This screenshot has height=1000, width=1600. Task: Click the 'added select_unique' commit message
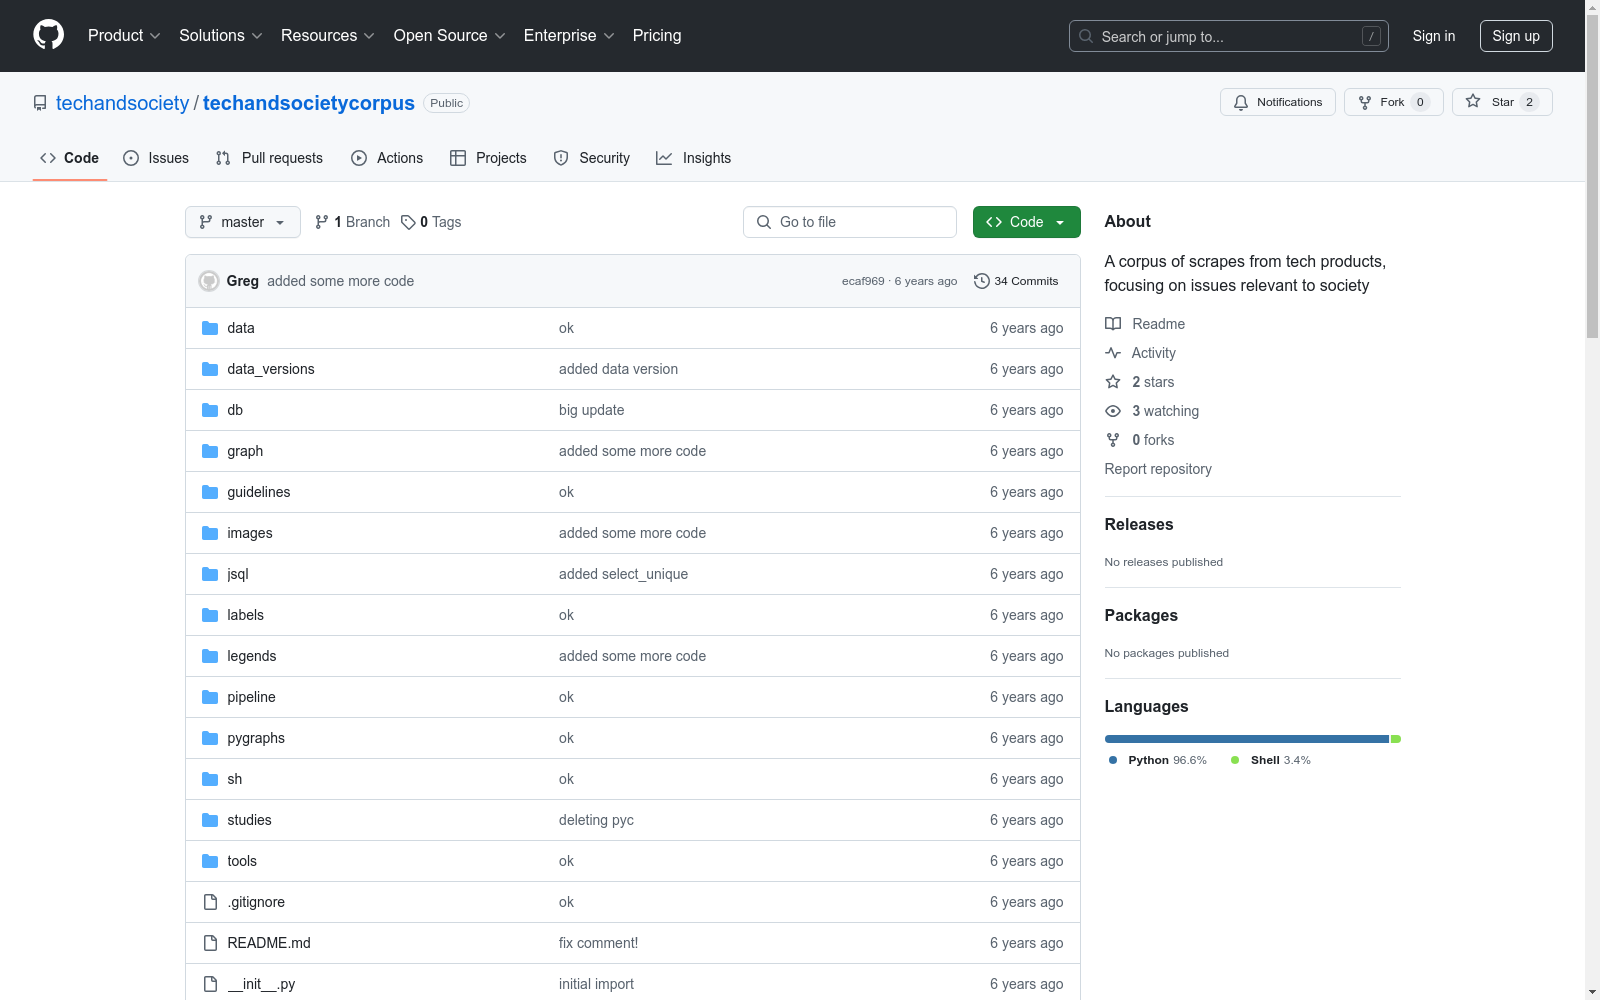623,574
